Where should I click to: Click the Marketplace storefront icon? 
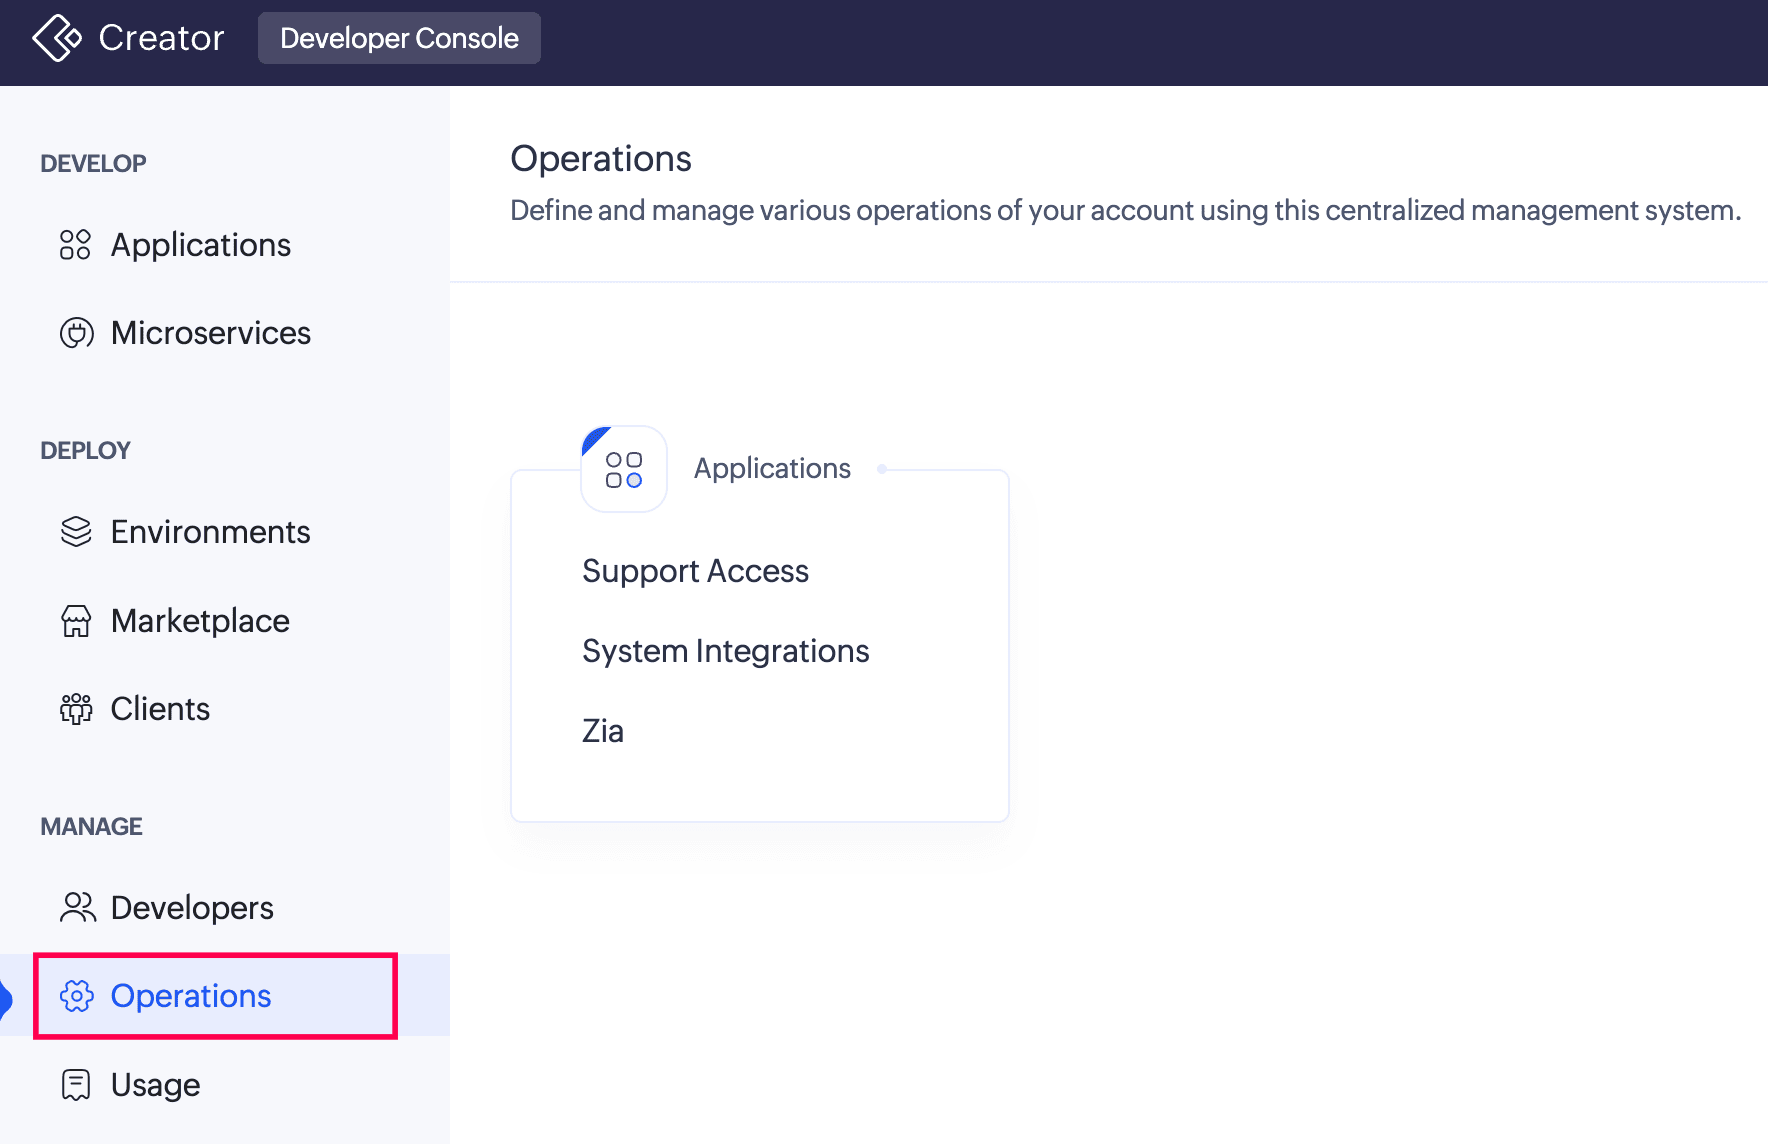coord(76,621)
